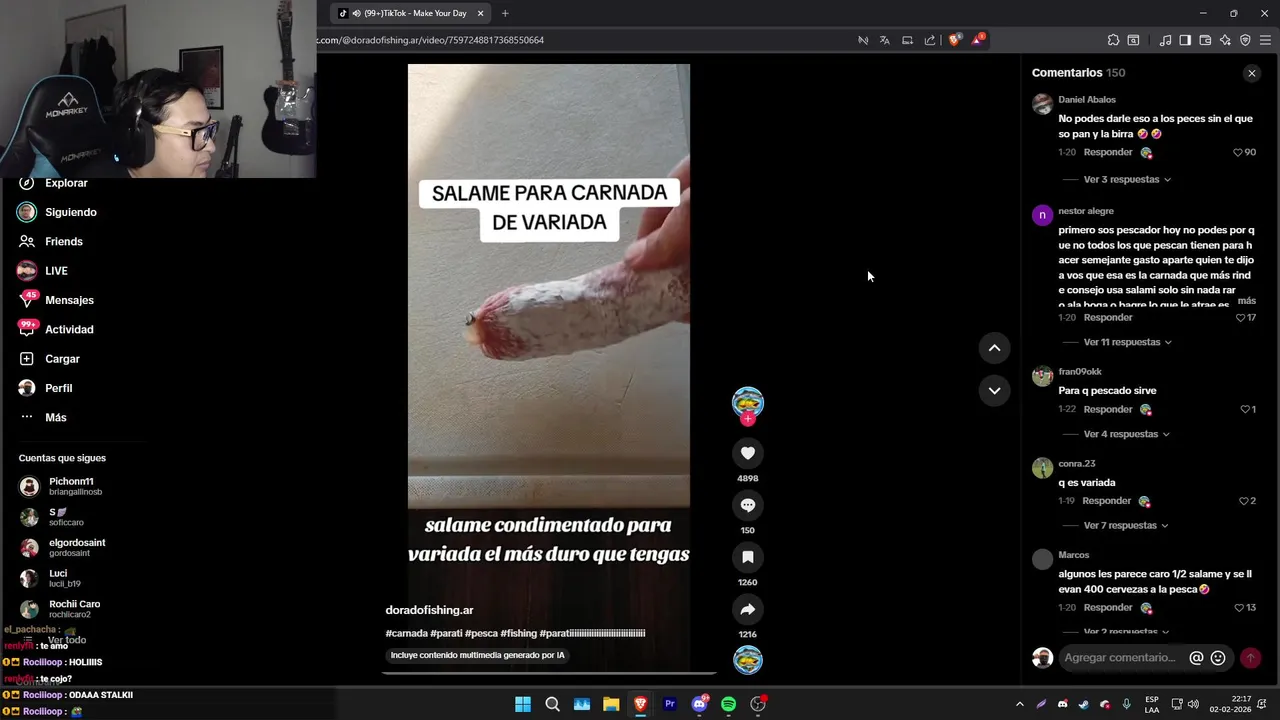Image resolution: width=1280 pixels, height=720 pixels.
Task: Open File Explorer from the taskbar
Action: click(x=611, y=704)
